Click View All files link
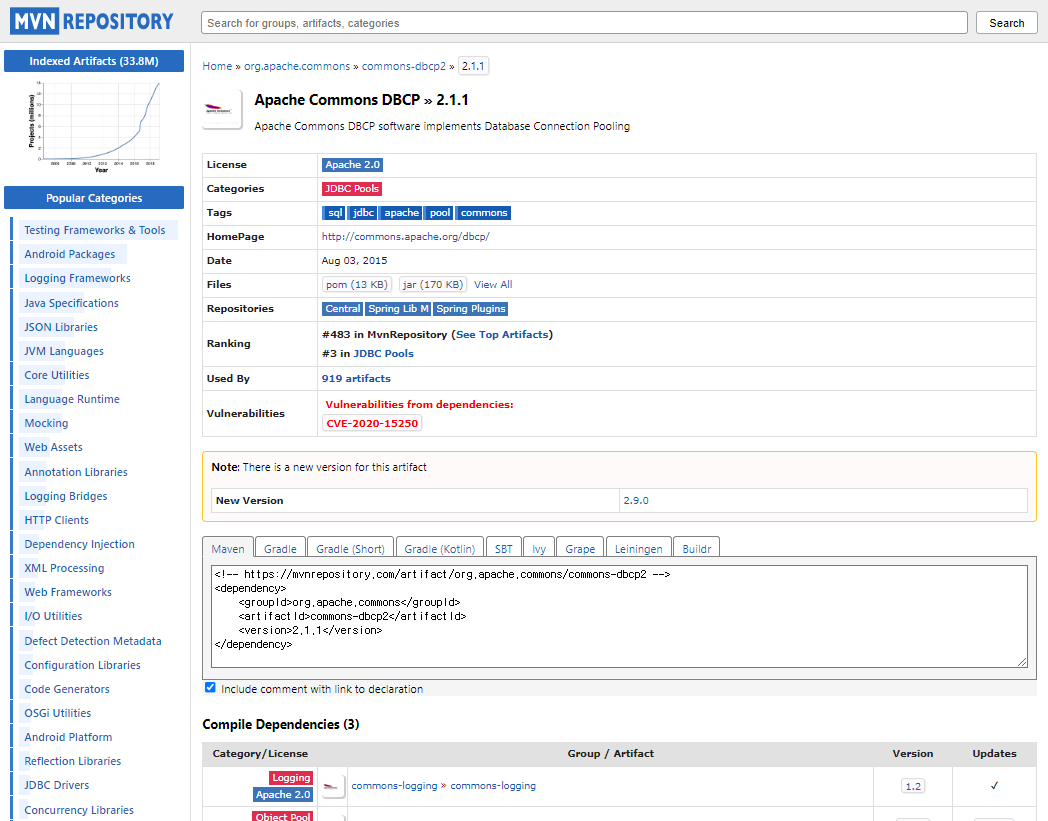Screen dimensions: 1048x821 pos(493,284)
